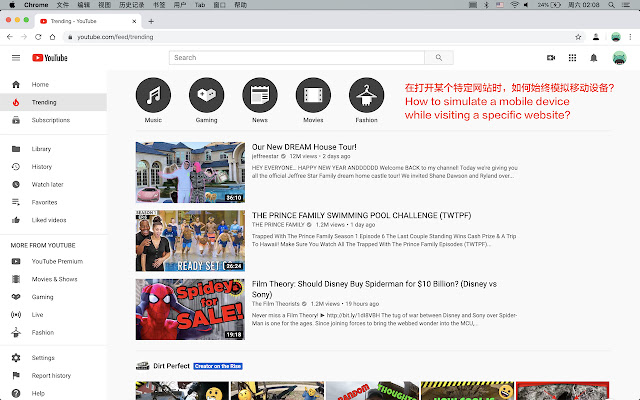Open History in the sidebar
Viewport: 640px width, 400px height.
[x=42, y=166]
